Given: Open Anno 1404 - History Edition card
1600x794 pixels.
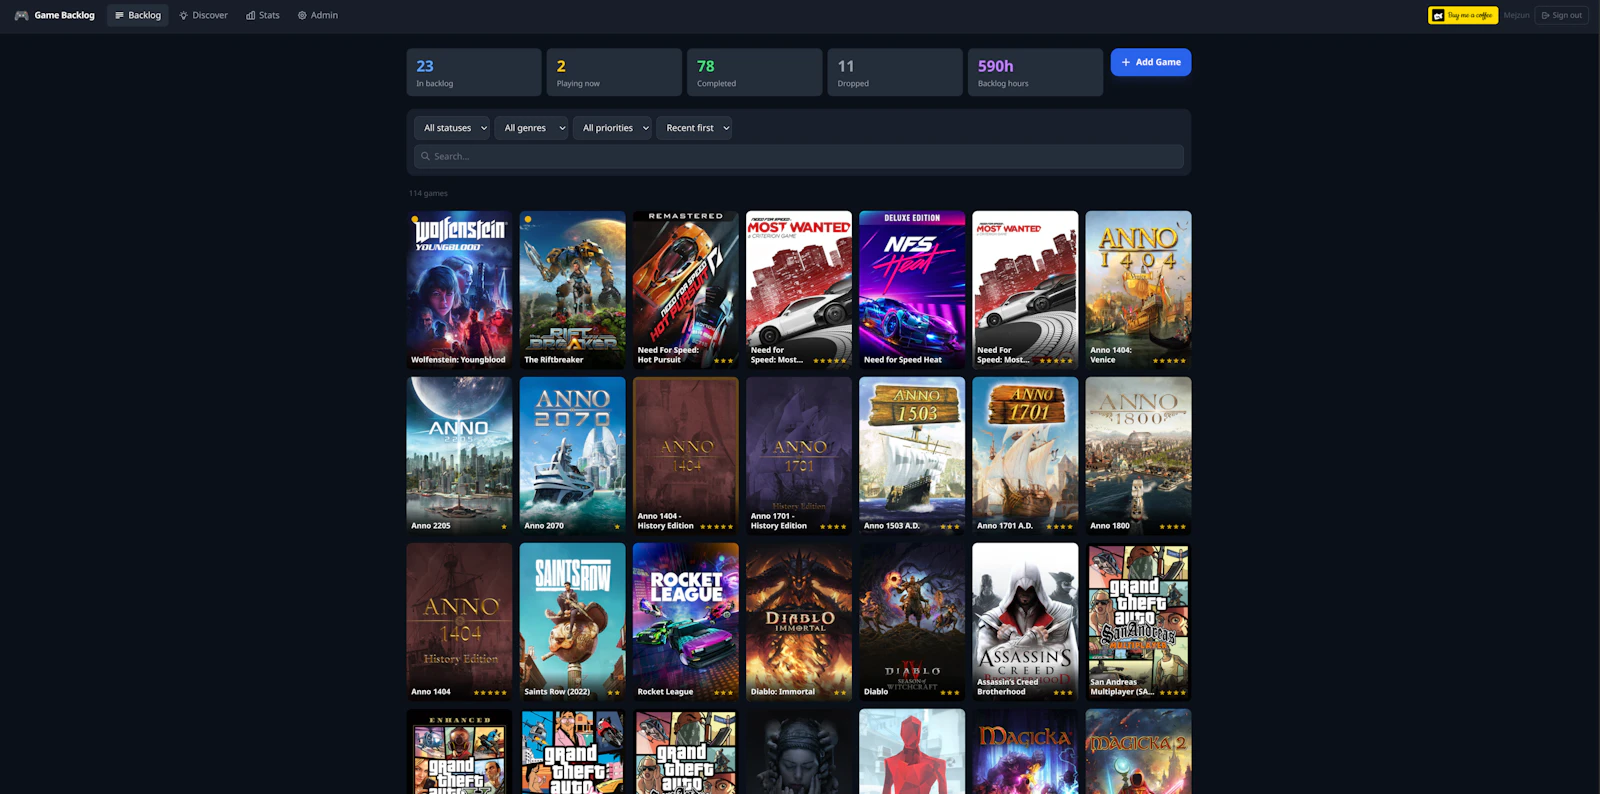Looking at the screenshot, I should click(x=686, y=455).
